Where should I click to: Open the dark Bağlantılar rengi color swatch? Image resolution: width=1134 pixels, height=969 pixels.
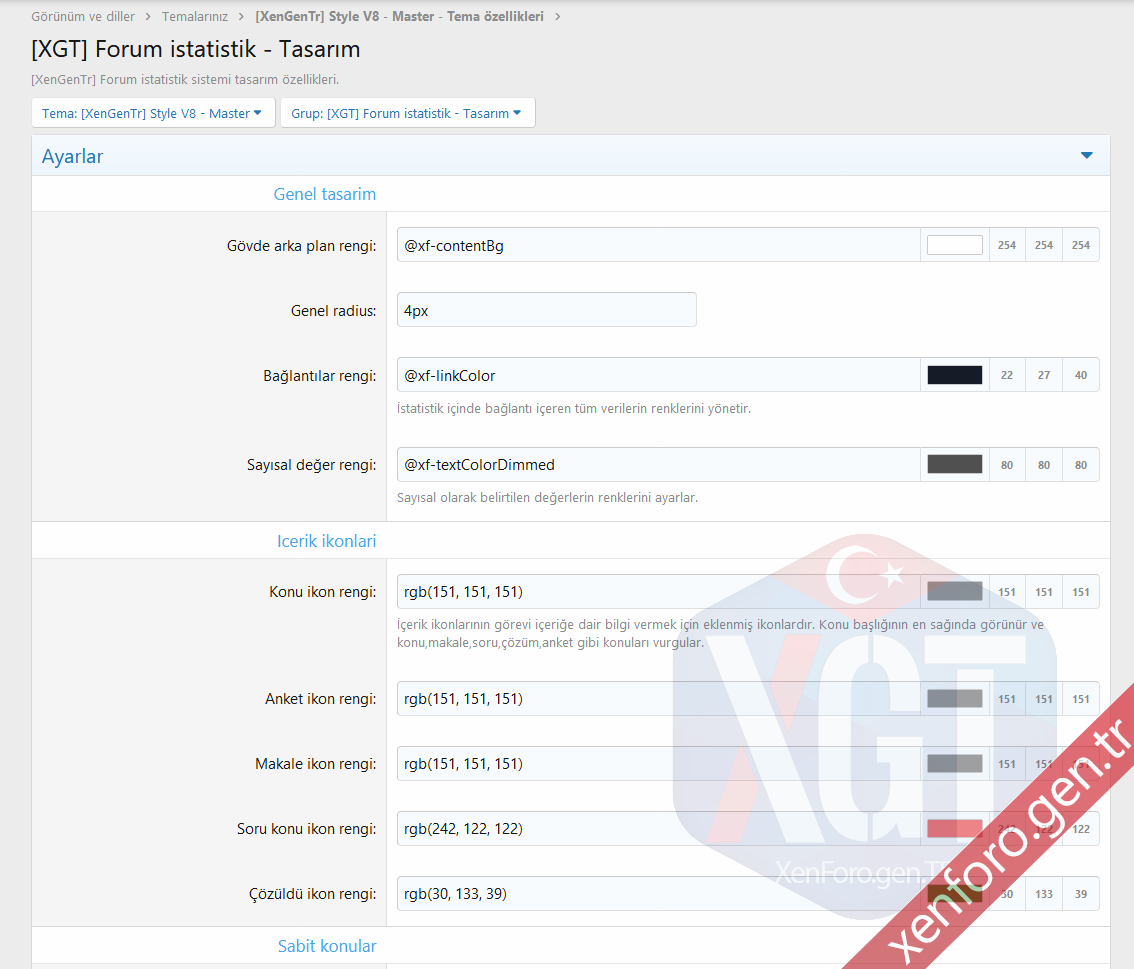(x=955, y=375)
